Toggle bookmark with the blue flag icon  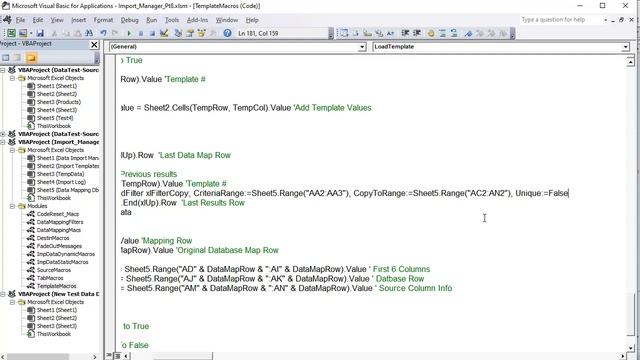point(468,33)
